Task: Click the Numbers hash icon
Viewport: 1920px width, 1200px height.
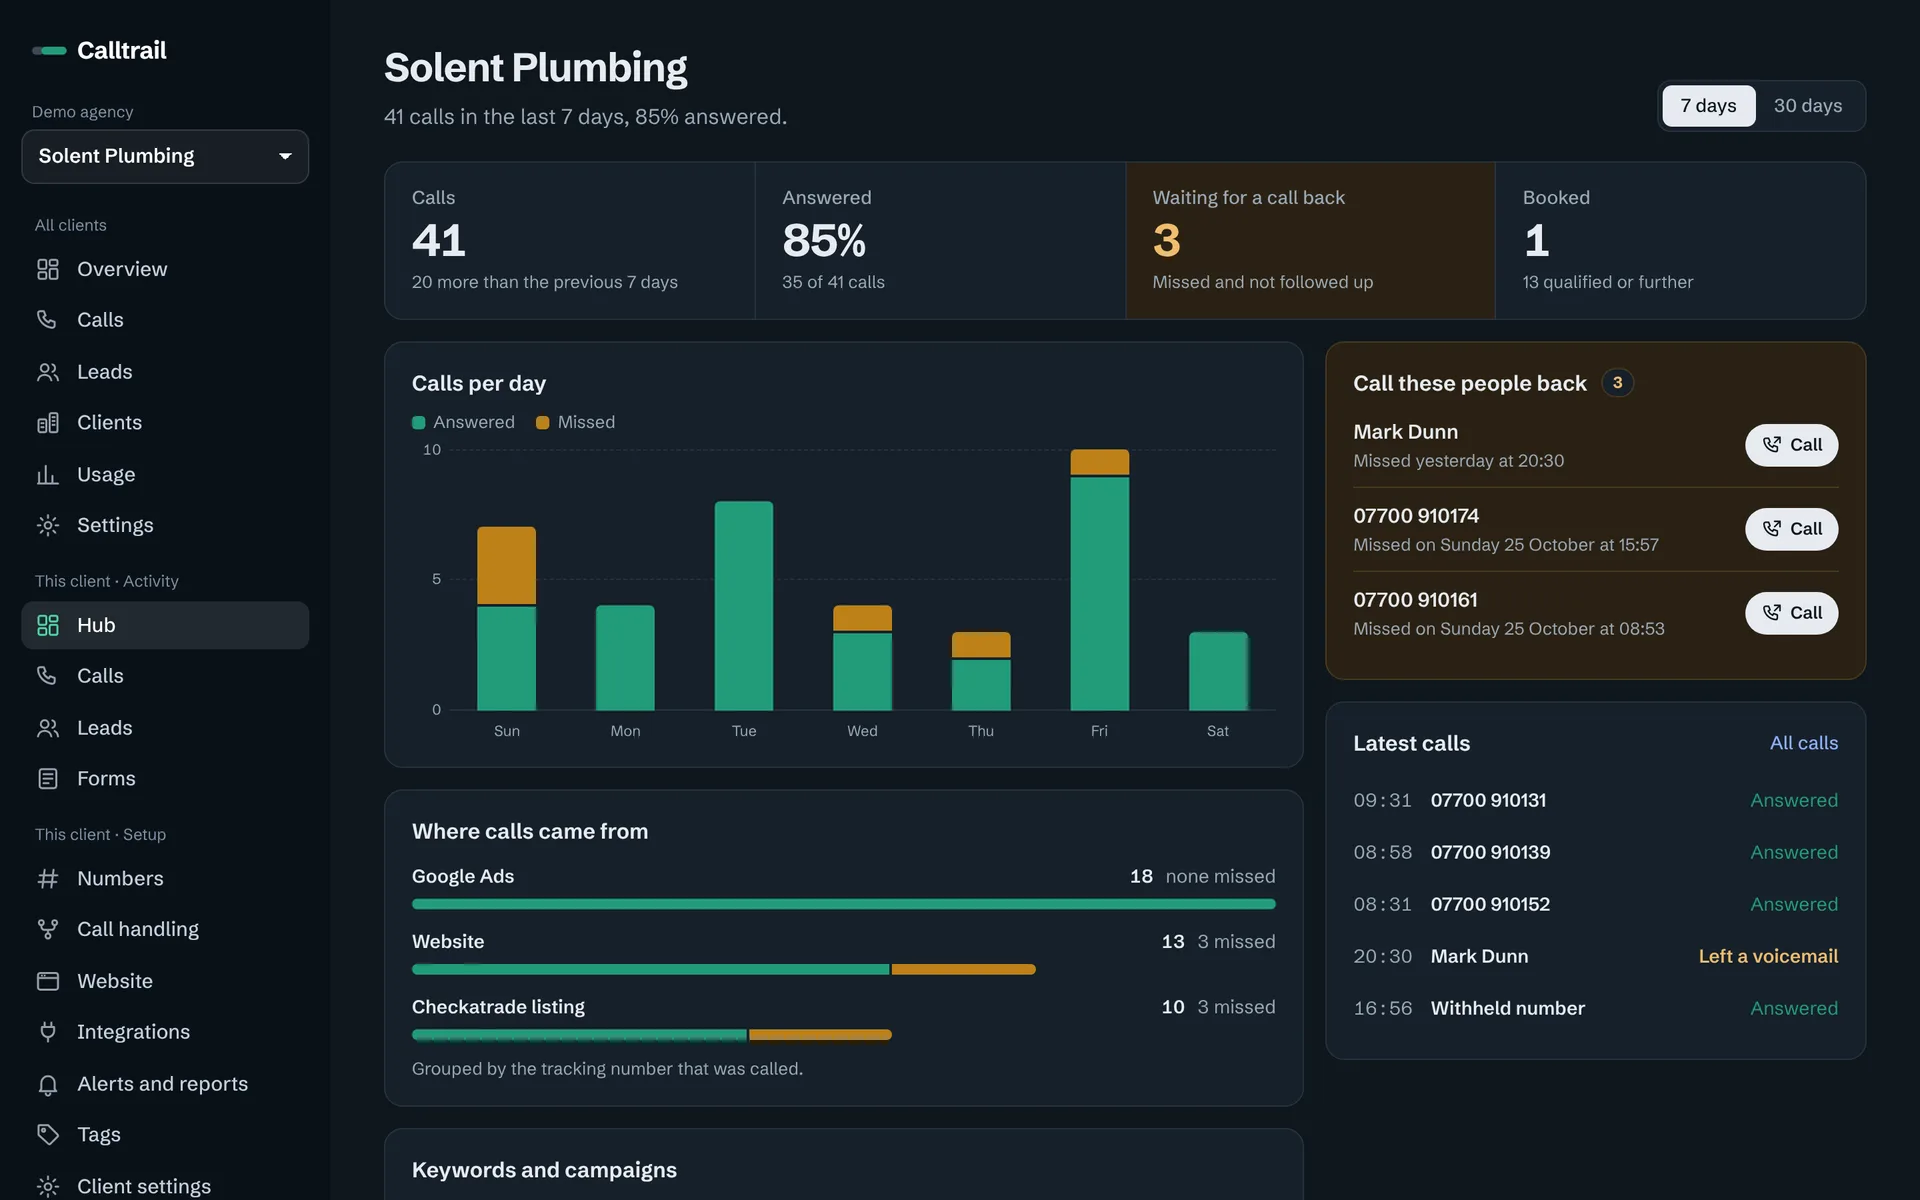Action: tap(48, 879)
